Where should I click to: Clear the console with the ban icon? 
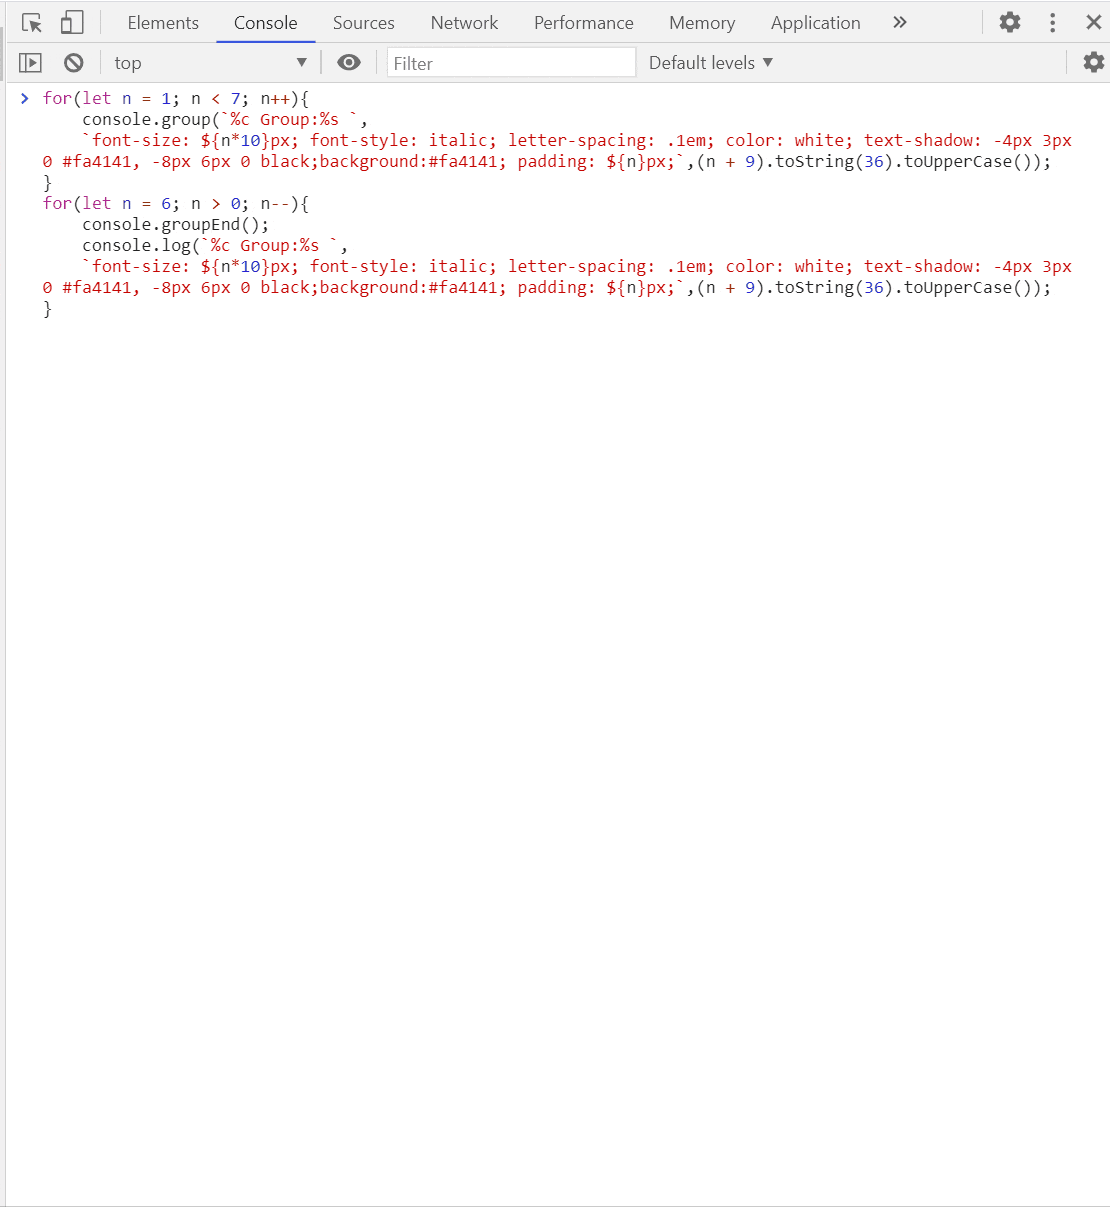[74, 63]
